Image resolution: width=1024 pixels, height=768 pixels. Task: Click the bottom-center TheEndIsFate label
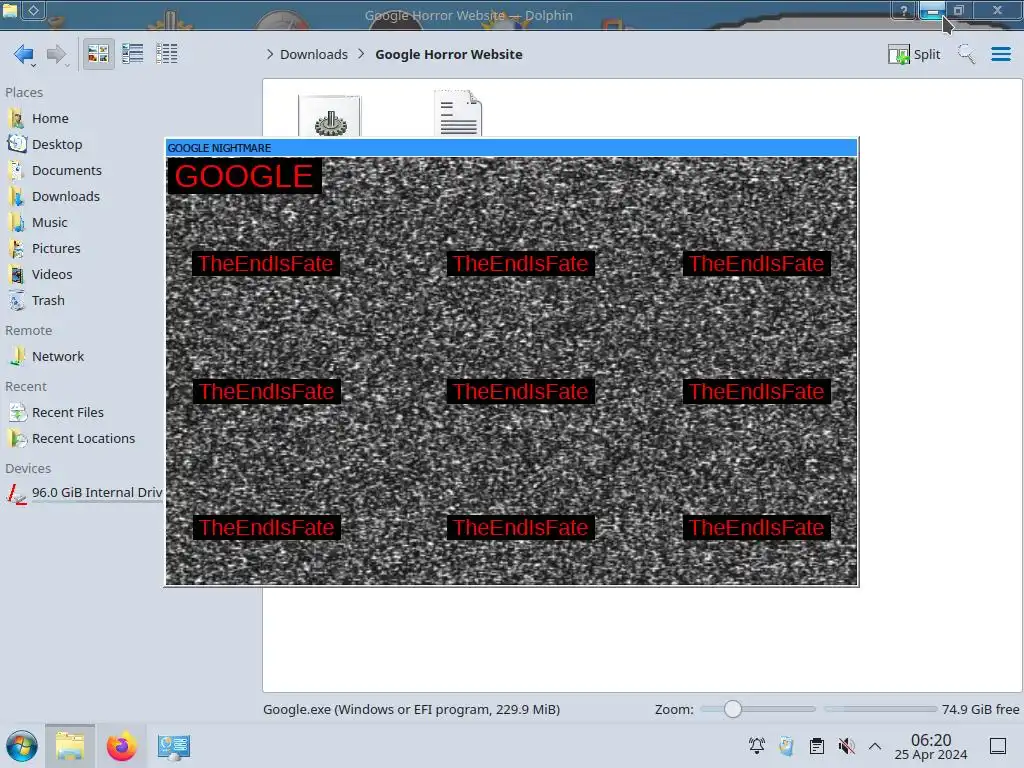(520, 528)
